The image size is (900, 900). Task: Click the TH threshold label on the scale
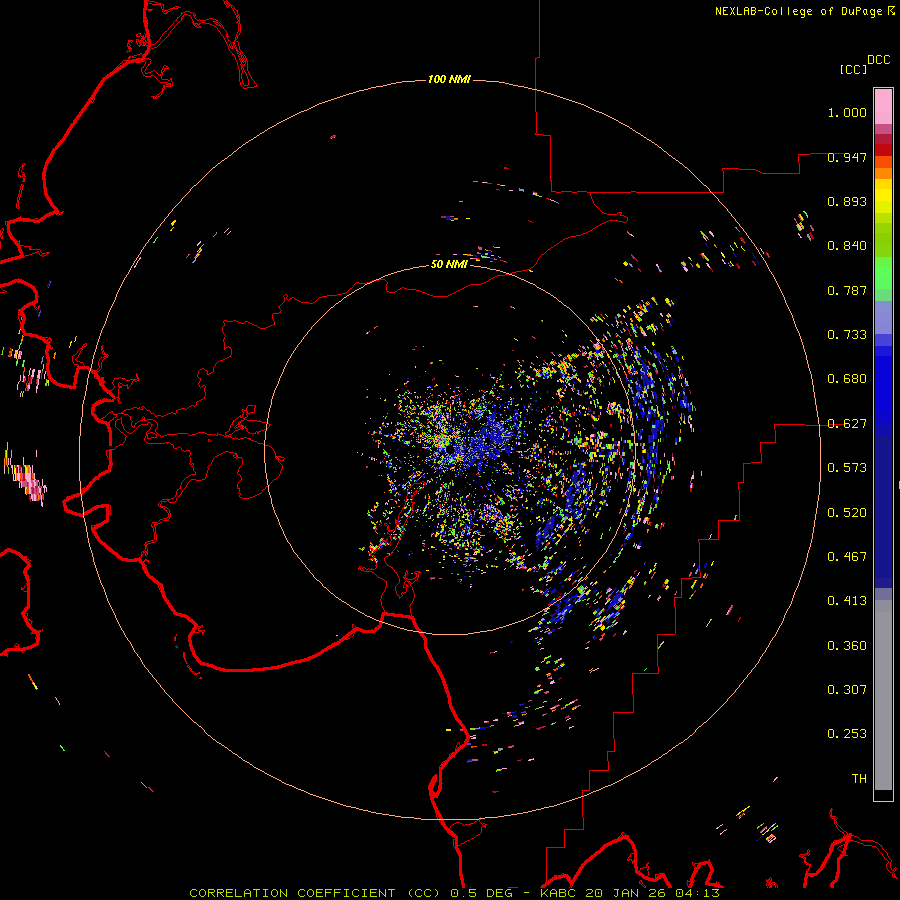pyautogui.click(x=859, y=779)
